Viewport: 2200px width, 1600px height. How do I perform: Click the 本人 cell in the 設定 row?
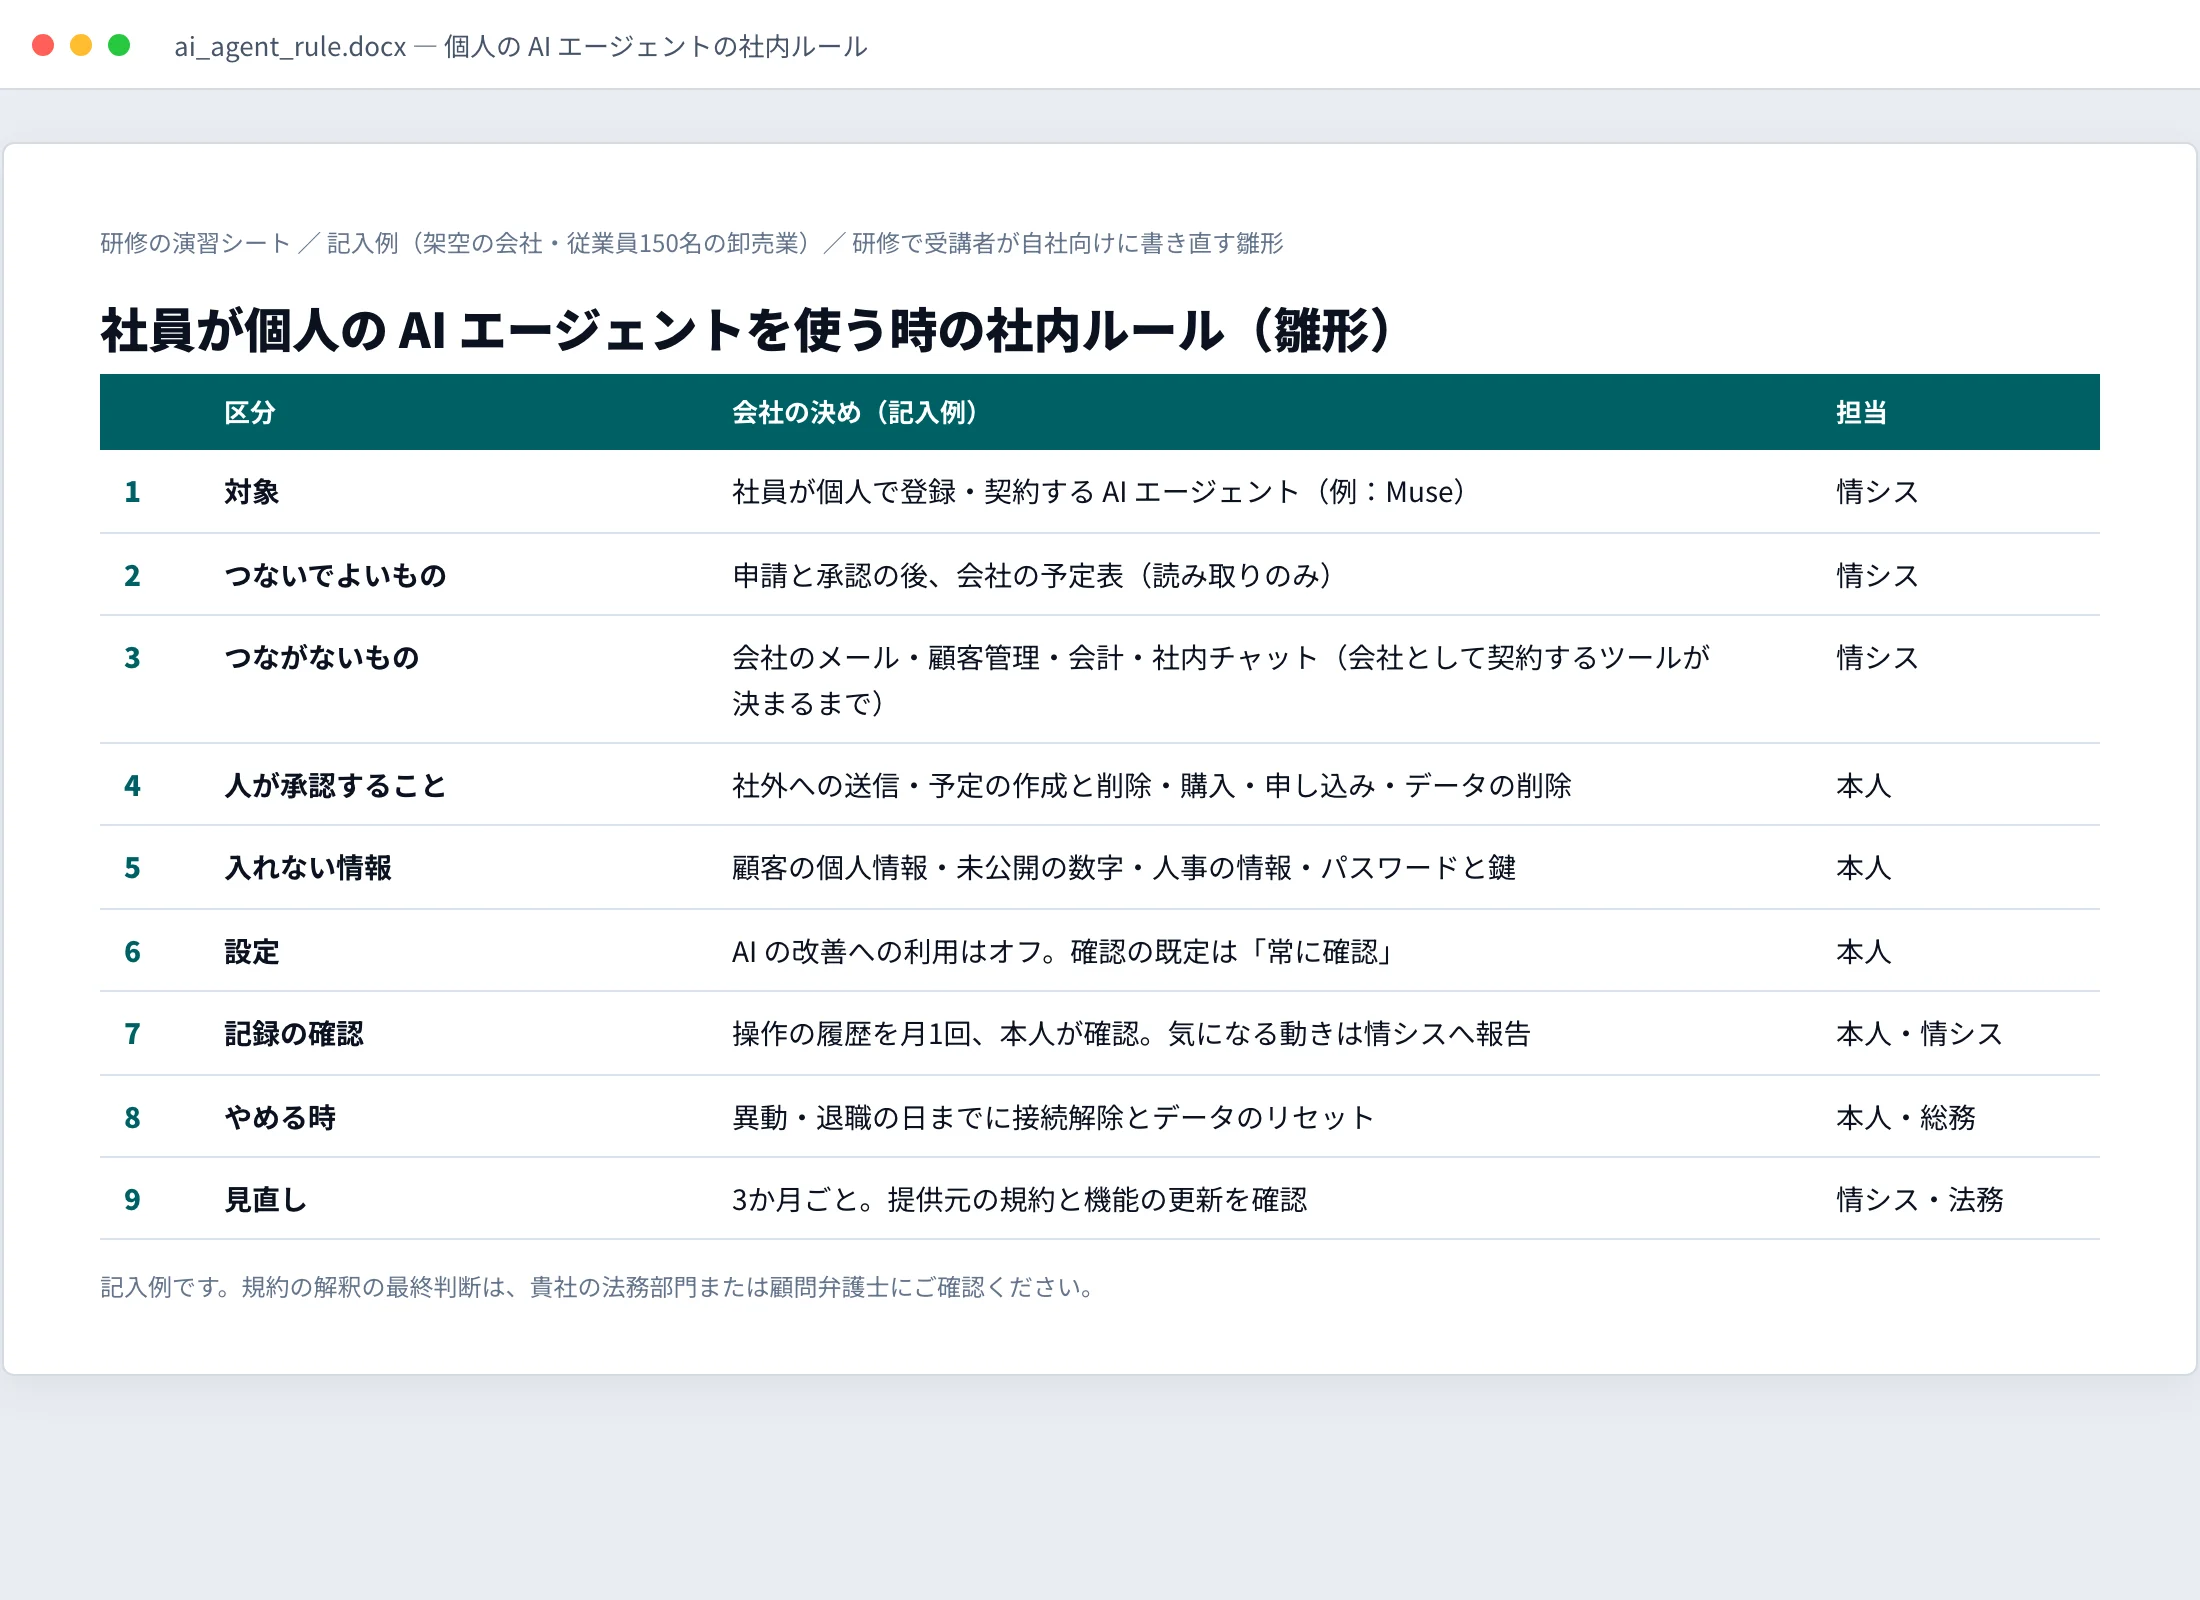coord(1863,951)
